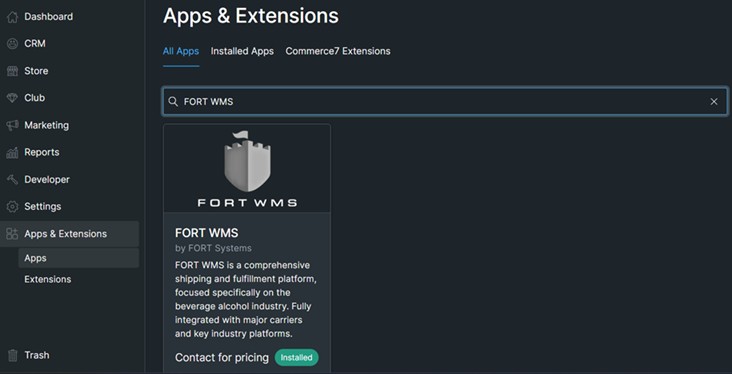Switch to the All Apps tab
The image size is (732, 374).
[x=181, y=51]
